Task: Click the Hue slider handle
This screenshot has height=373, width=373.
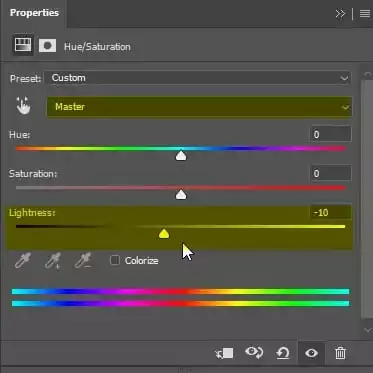Action: click(181, 155)
